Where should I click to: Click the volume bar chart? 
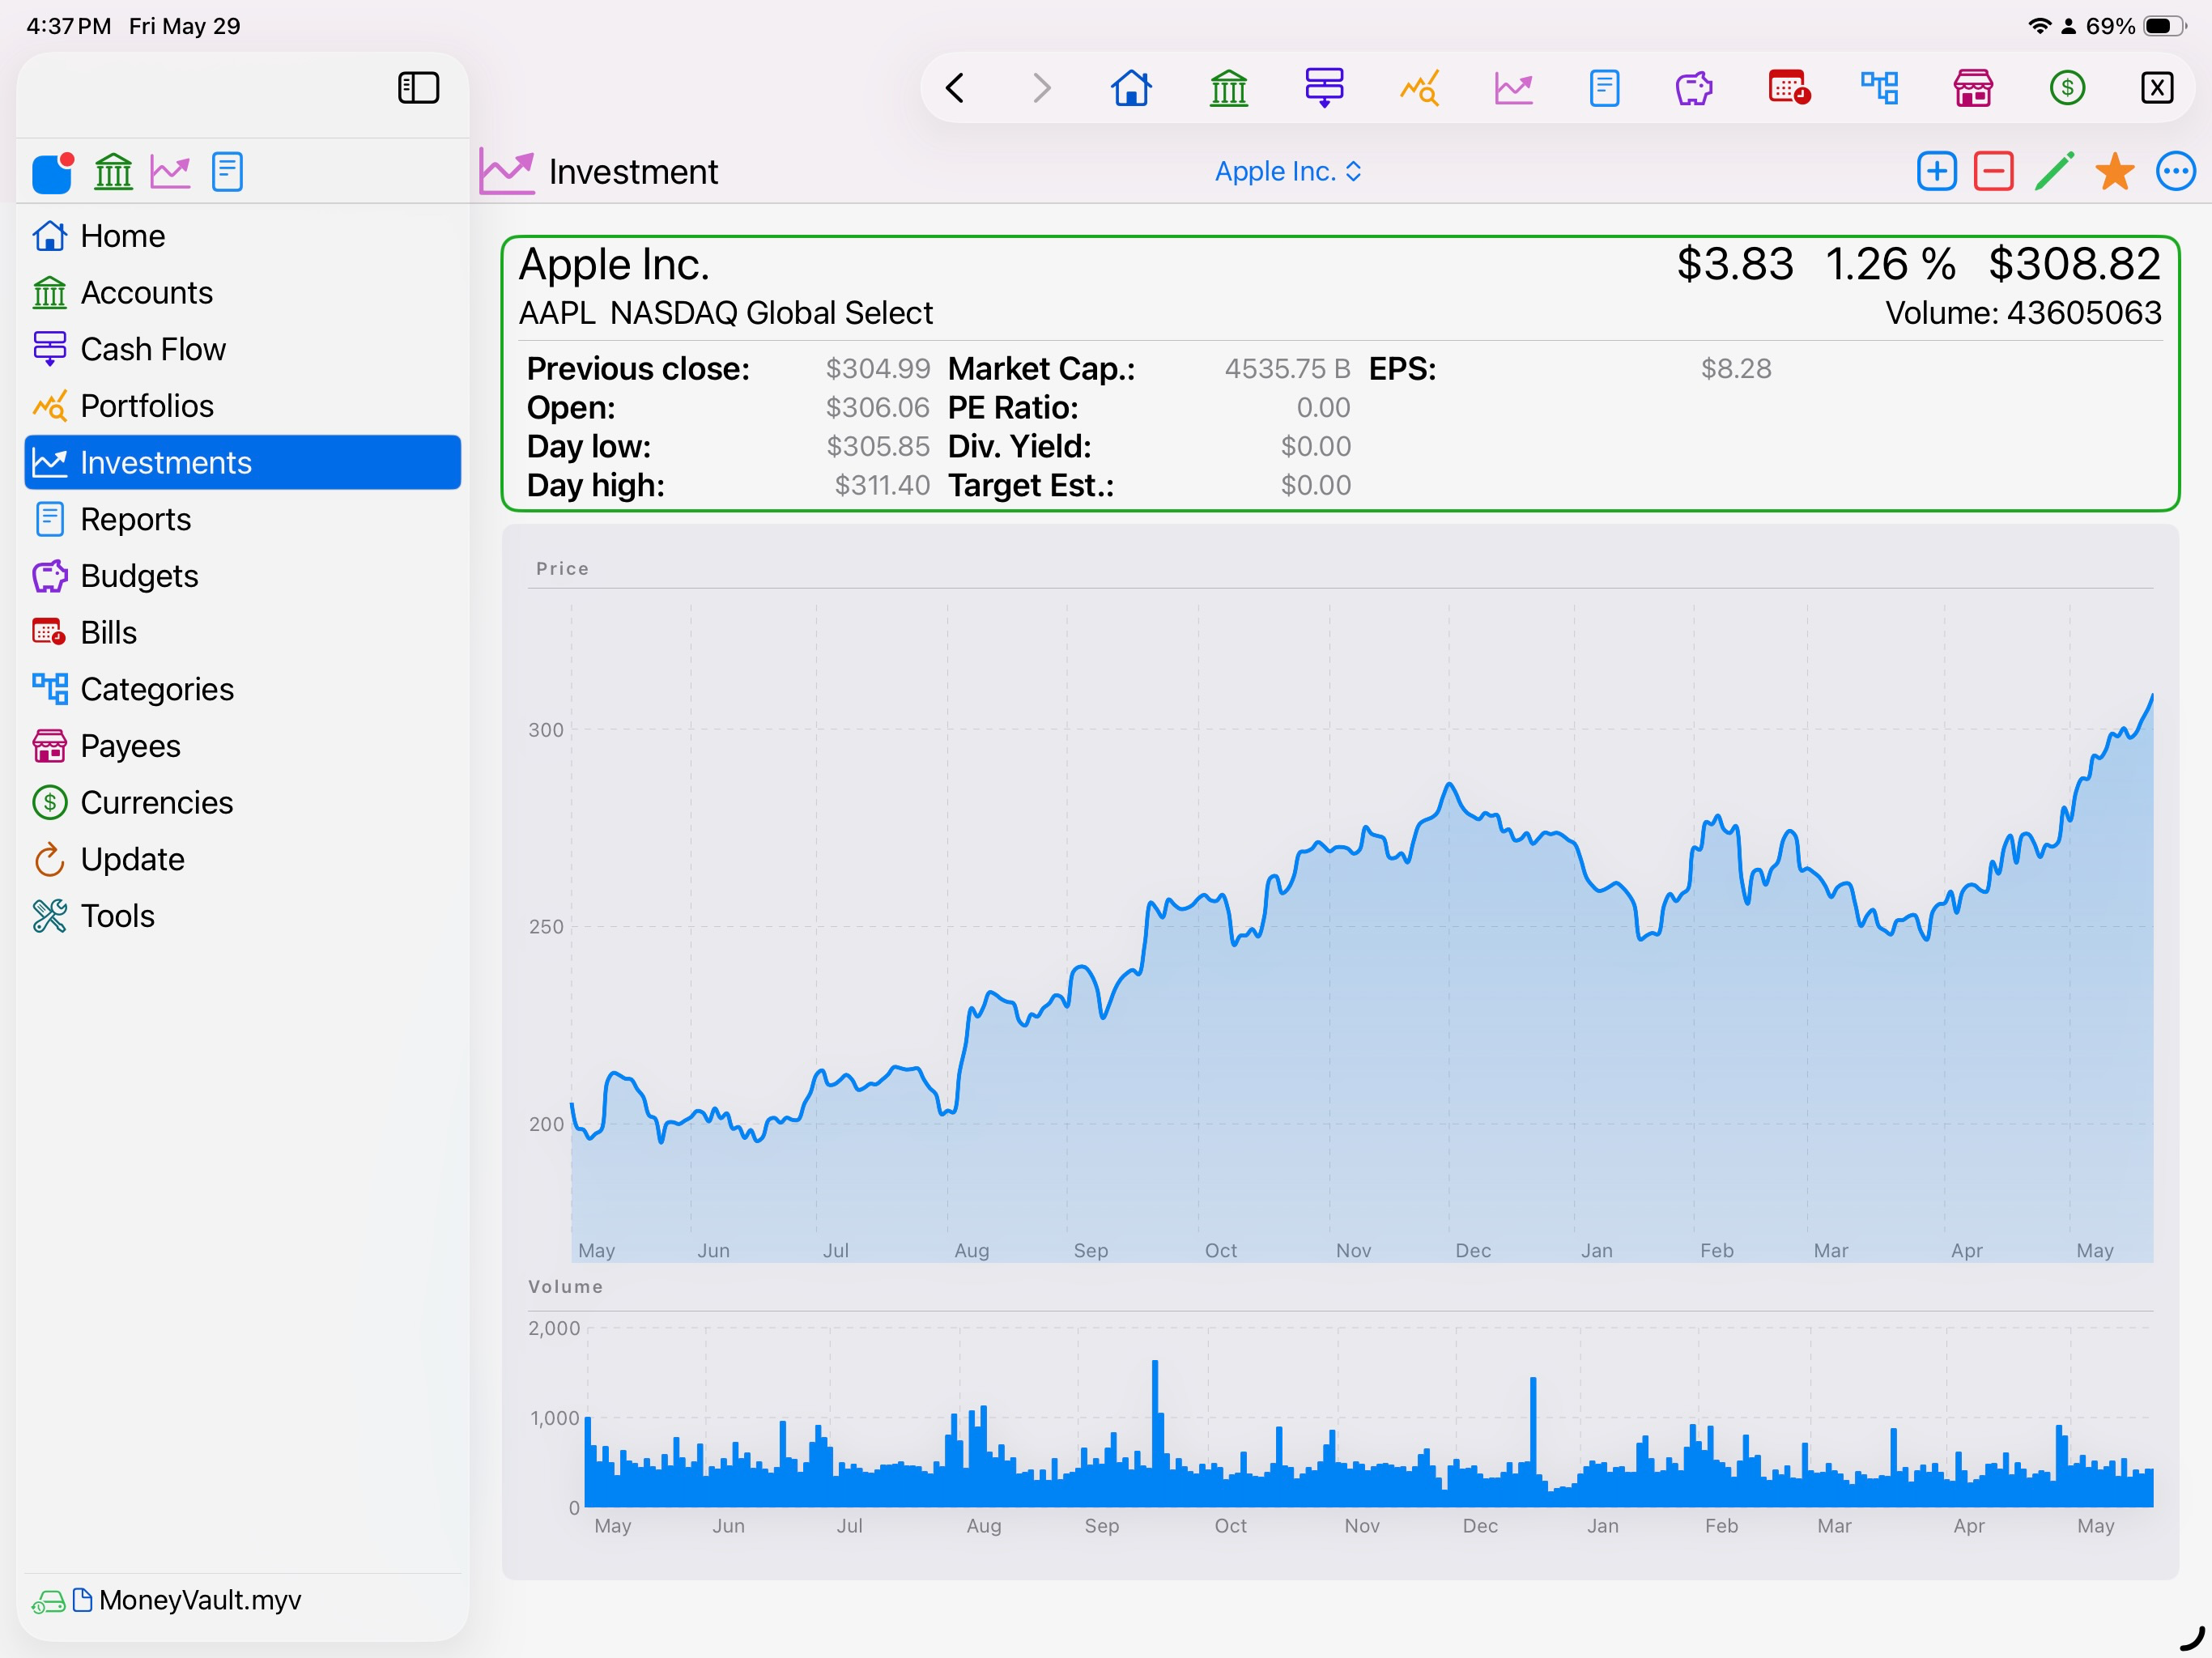point(1368,1418)
